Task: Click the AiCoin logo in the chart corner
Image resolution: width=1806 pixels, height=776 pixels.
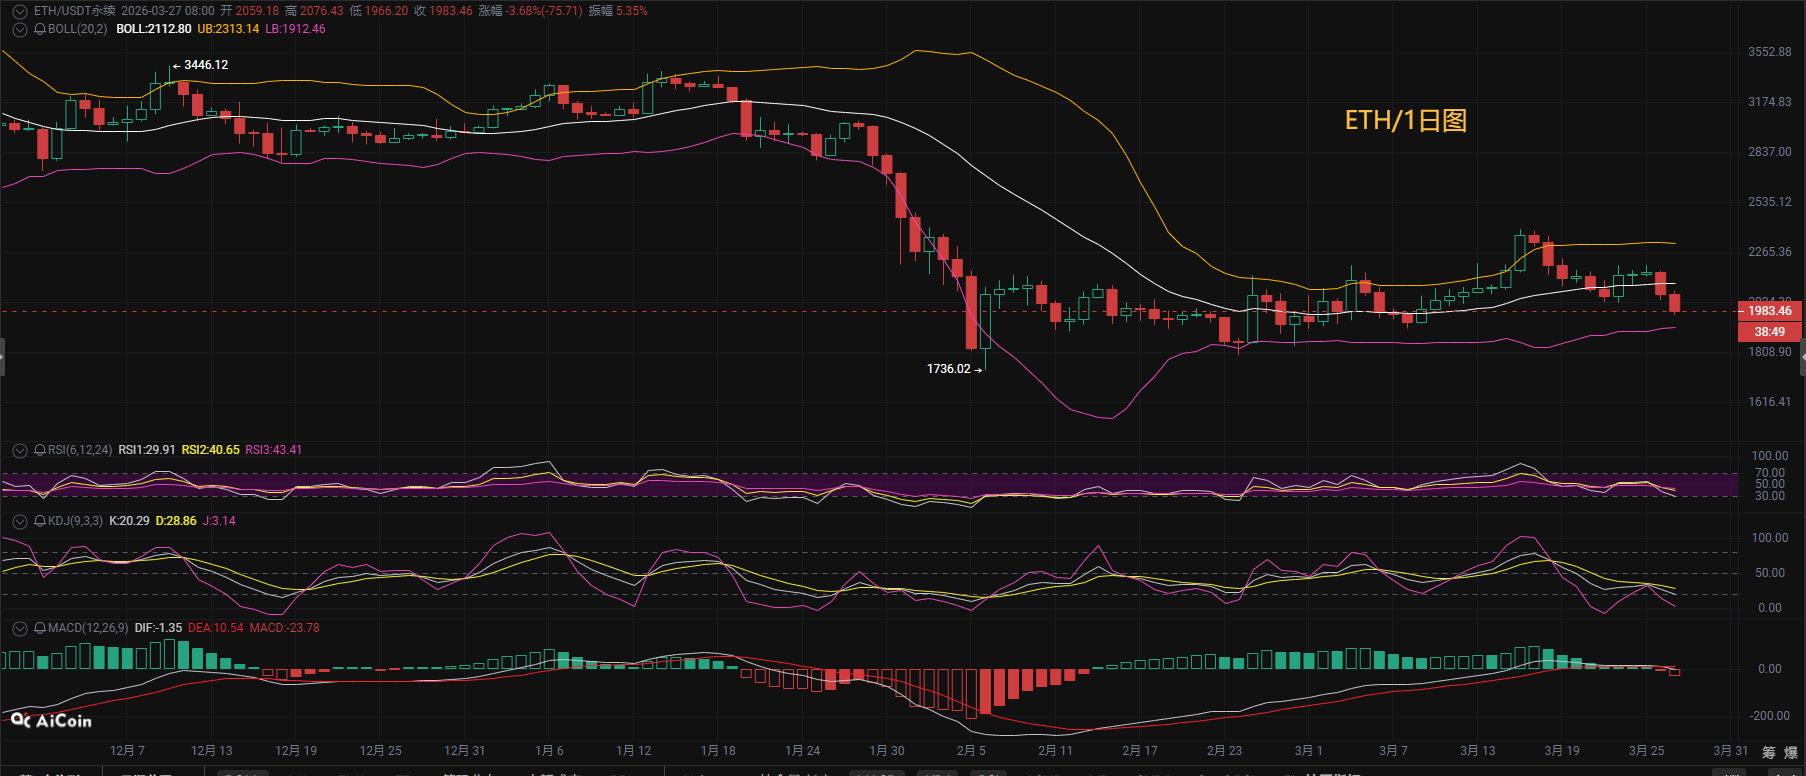Action: click(51, 720)
